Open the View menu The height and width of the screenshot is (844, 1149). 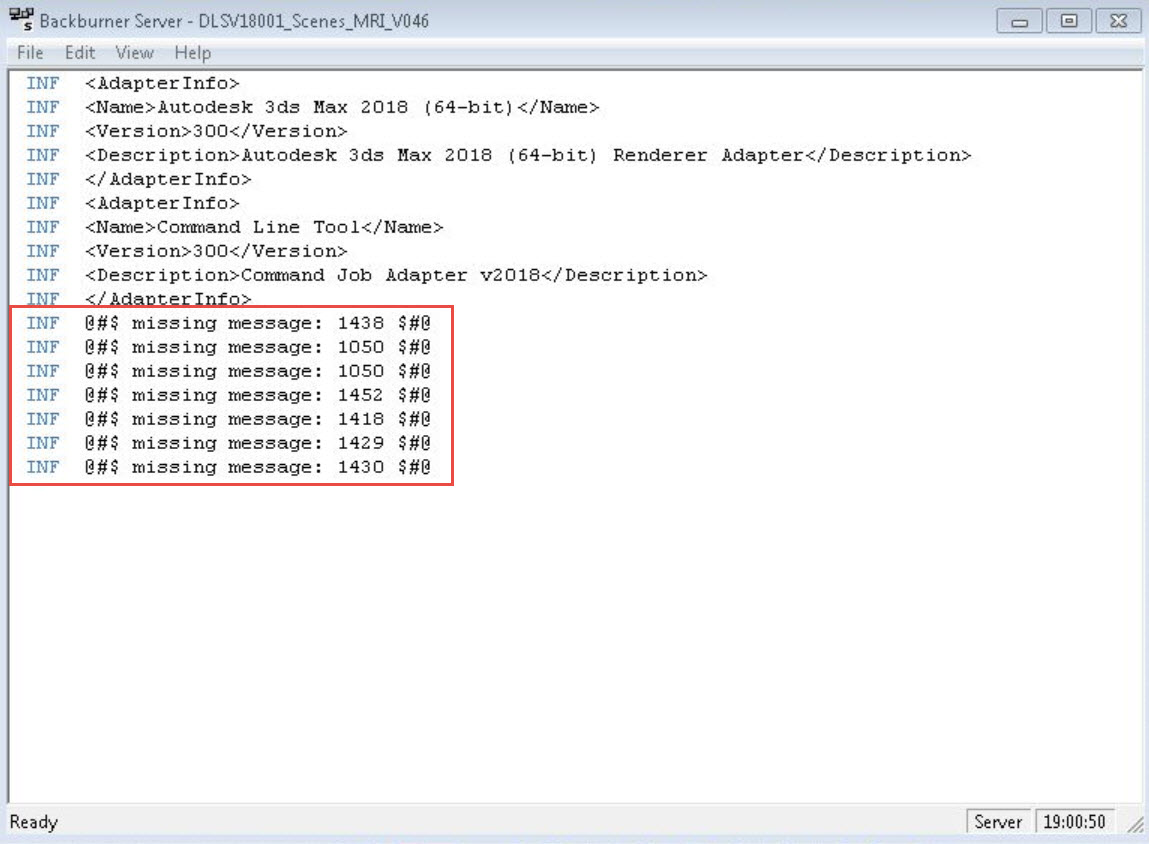(134, 53)
